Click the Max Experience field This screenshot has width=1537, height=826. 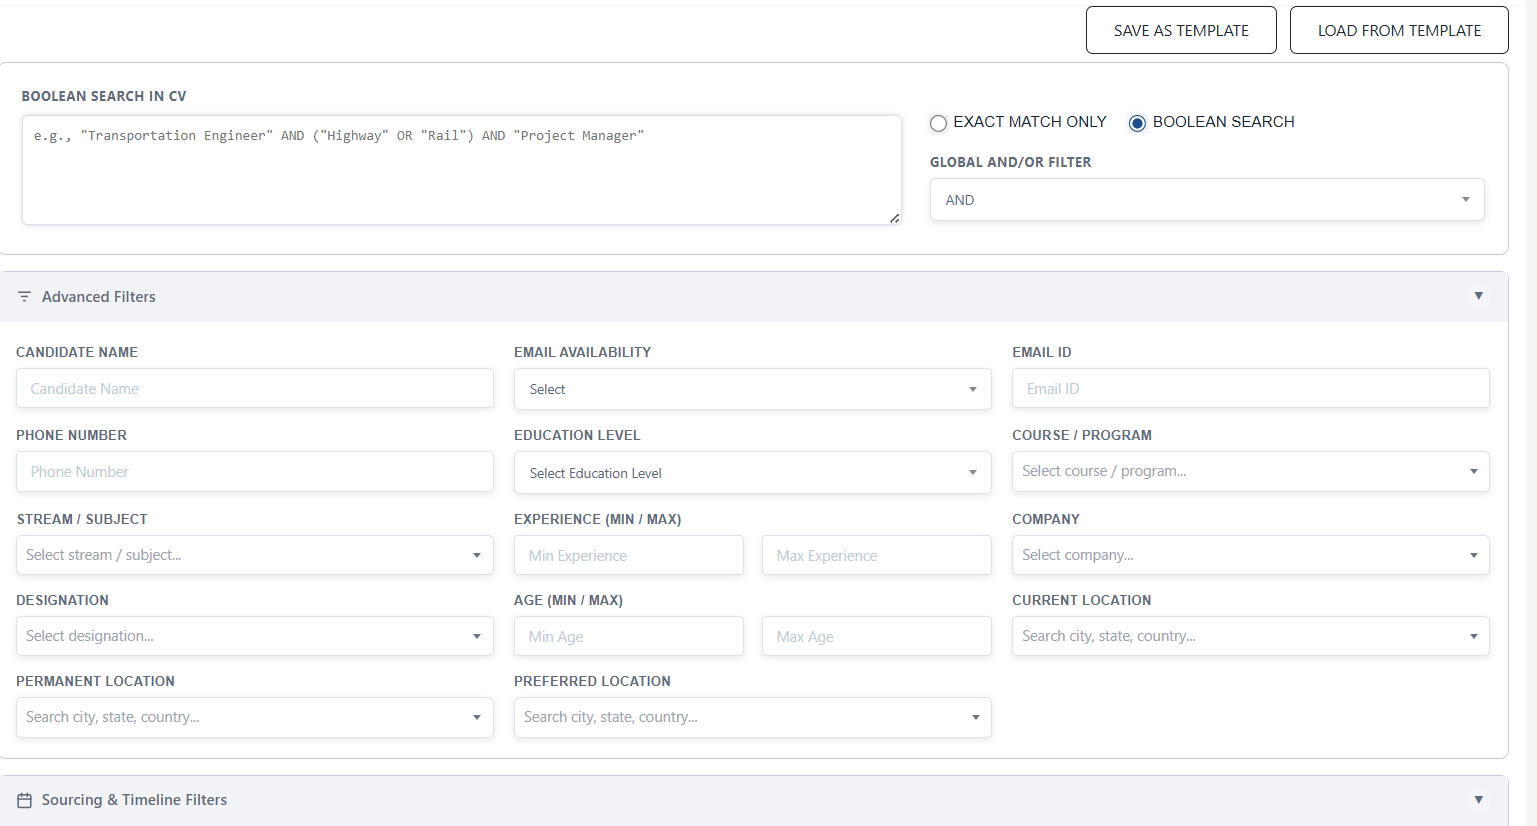(876, 555)
